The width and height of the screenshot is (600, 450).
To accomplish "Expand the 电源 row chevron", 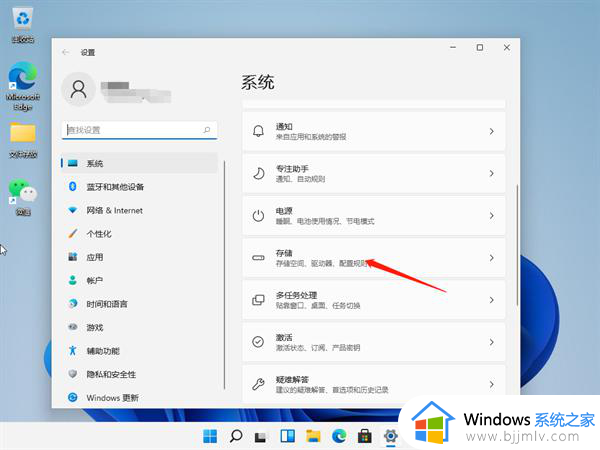I will pyautogui.click(x=492, y=215).
